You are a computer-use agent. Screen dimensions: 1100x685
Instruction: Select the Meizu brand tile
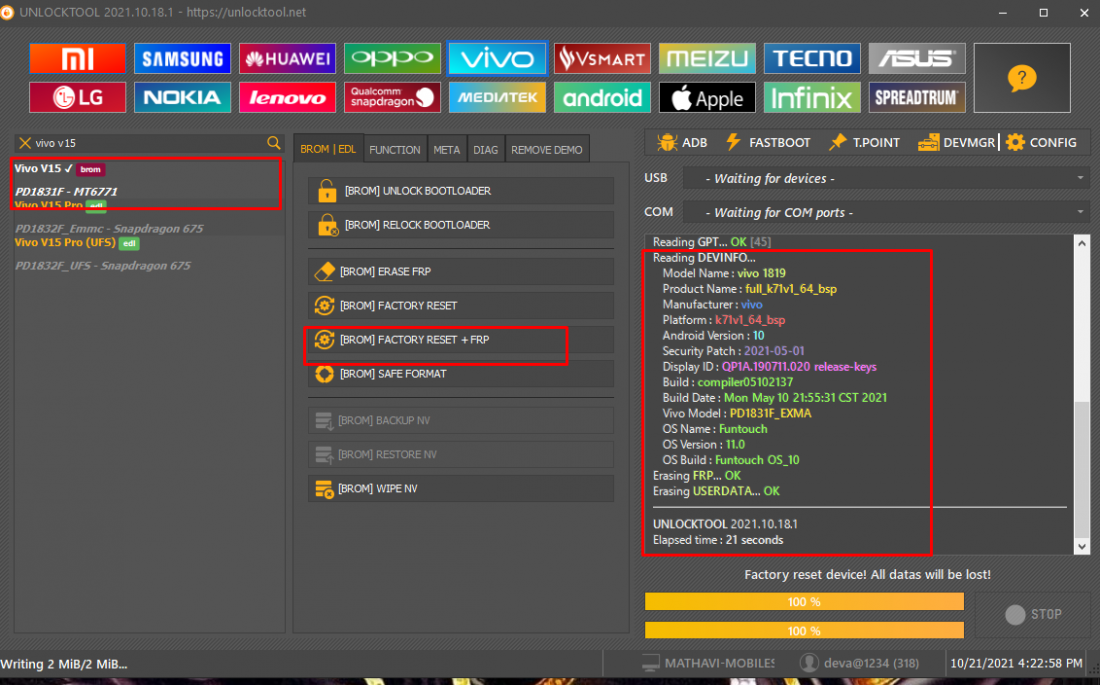coord(707,59)
